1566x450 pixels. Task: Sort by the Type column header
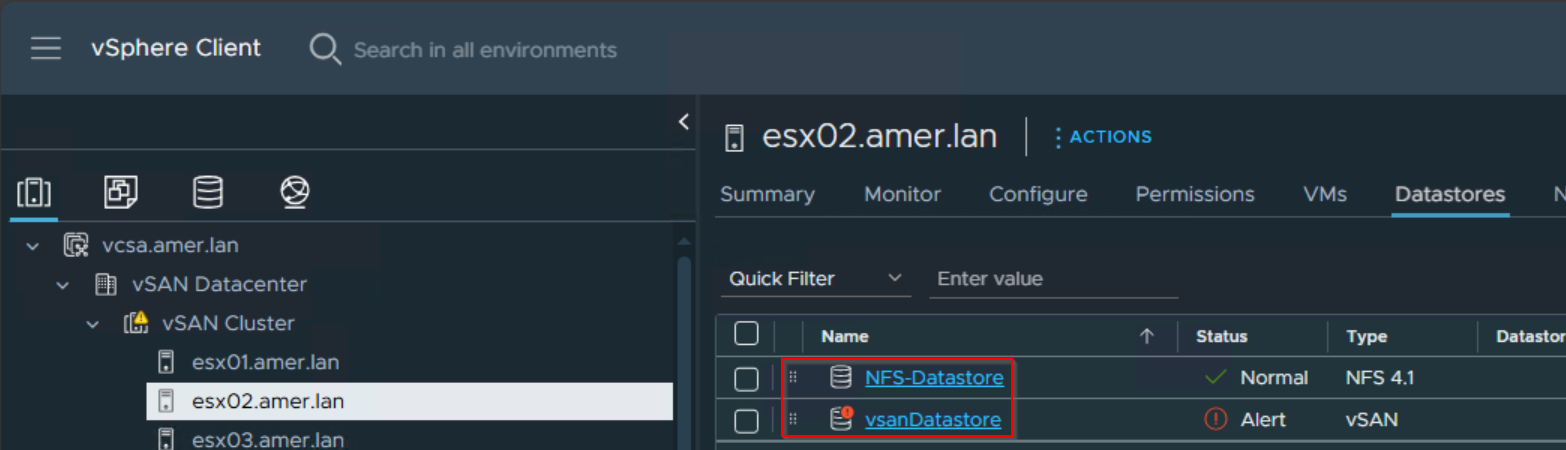pyautogui.click(x=1367, y=337)
